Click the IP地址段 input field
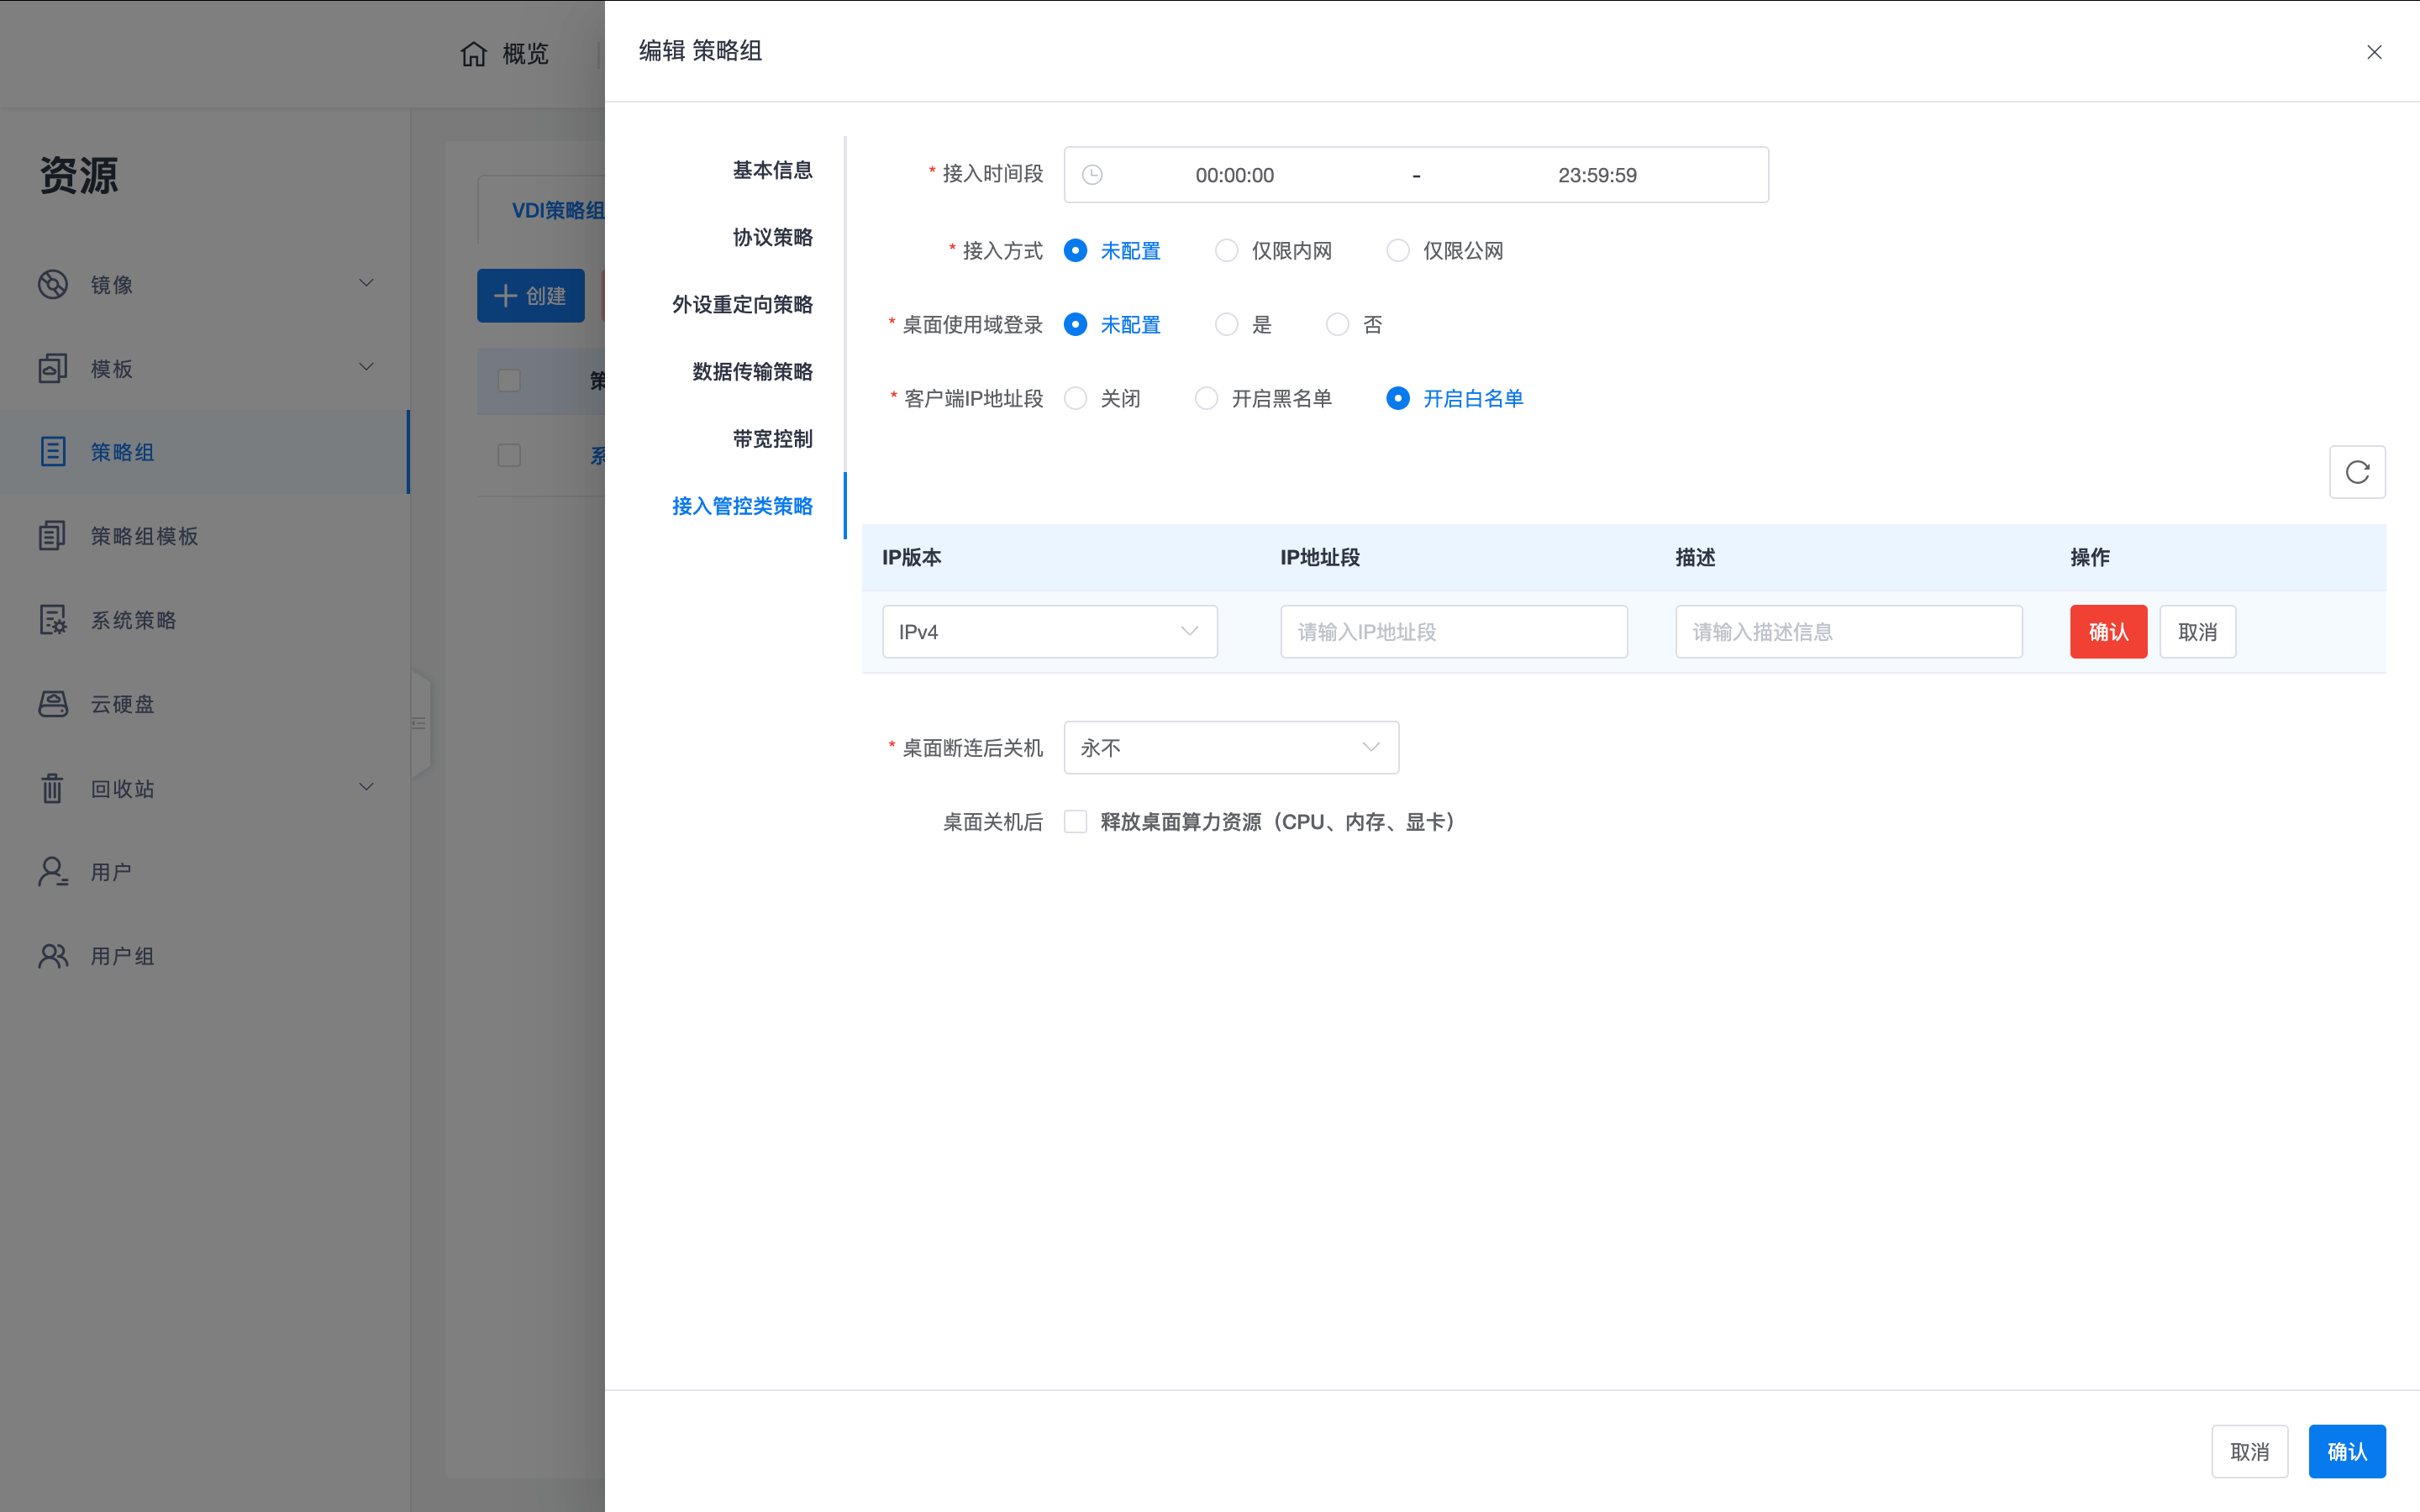Viewport: 2420px width, 1512px height. click(x=1453, y=632)
